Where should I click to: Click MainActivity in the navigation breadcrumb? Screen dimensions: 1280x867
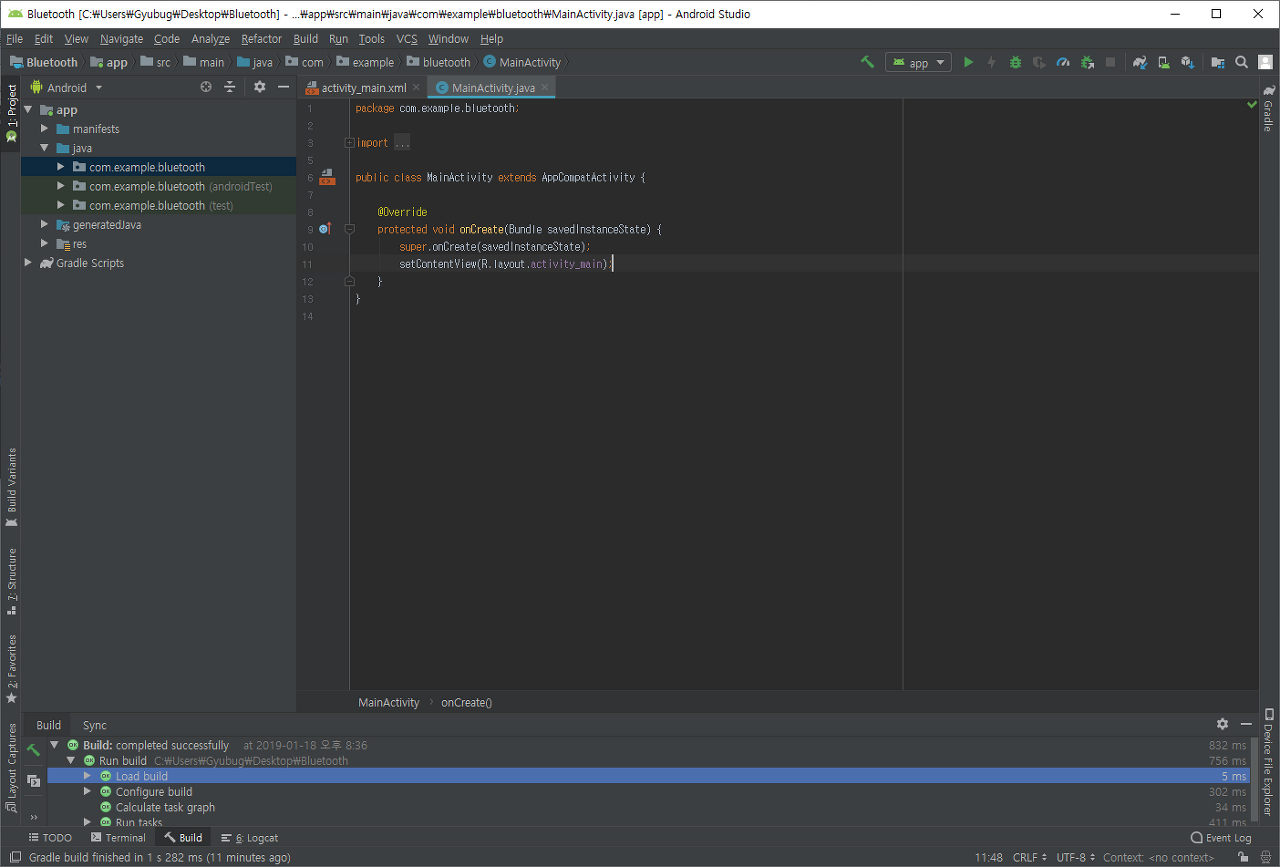click(x=522, y=62)
